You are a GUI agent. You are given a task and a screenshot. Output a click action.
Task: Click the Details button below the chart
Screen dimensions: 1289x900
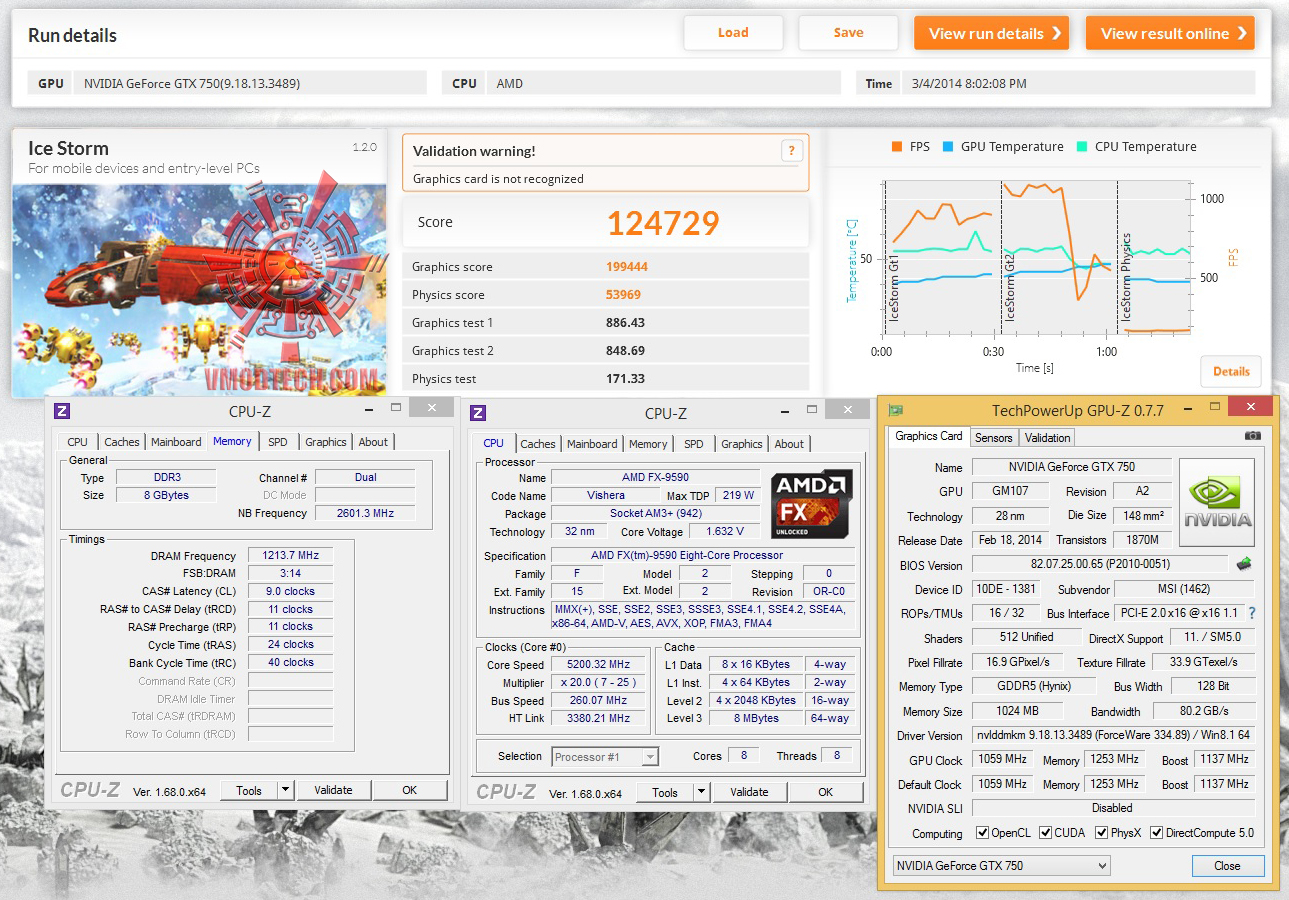point(1231,371)
